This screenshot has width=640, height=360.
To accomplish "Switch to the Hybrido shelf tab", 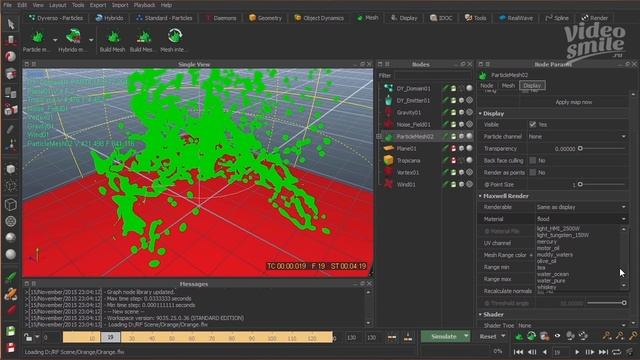I will point(109,18).
